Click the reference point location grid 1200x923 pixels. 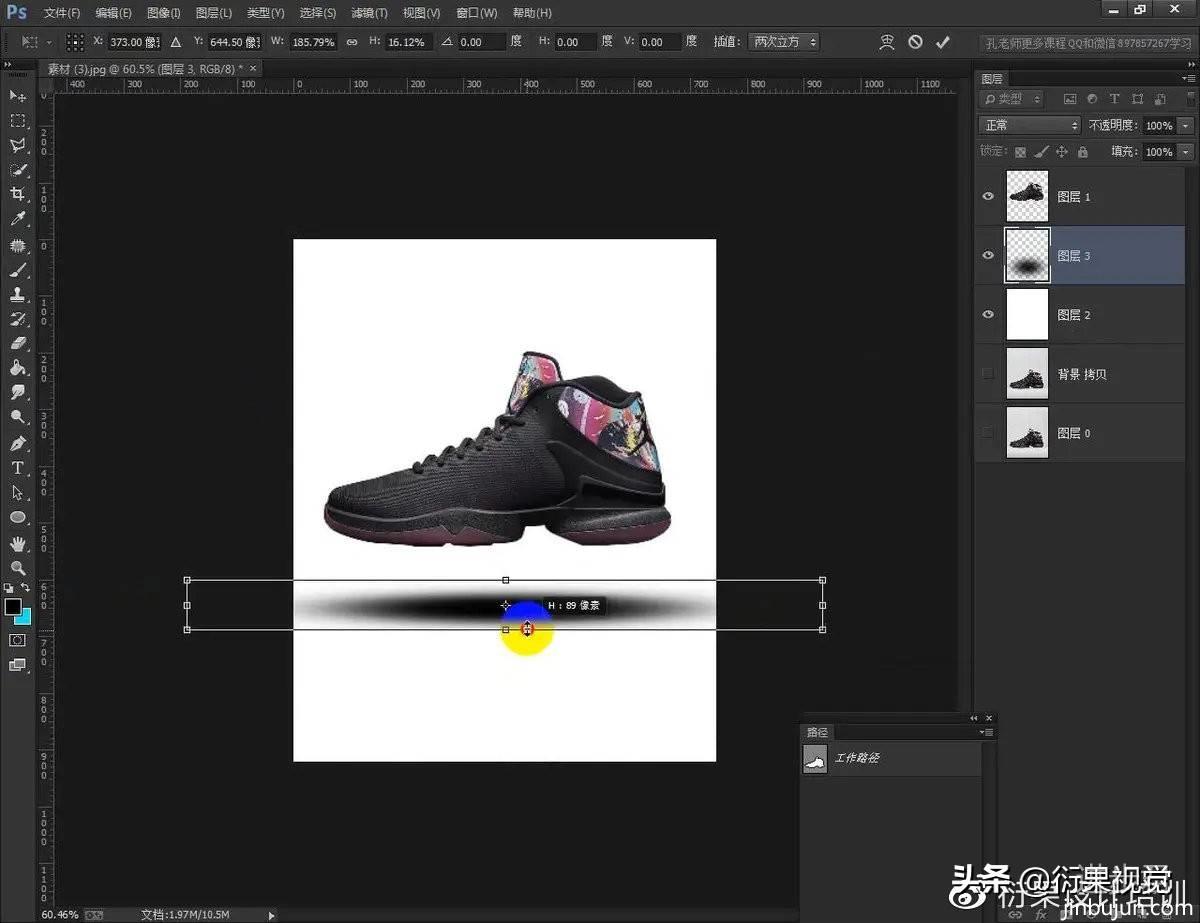[75, 42]
